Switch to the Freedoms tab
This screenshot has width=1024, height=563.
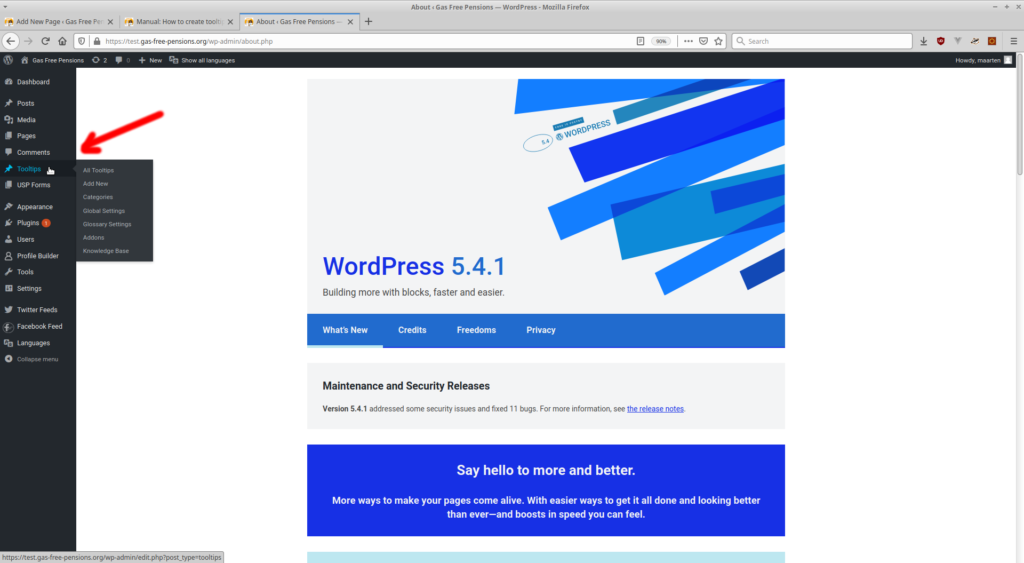pyautogui.click(x=476, y=330)
